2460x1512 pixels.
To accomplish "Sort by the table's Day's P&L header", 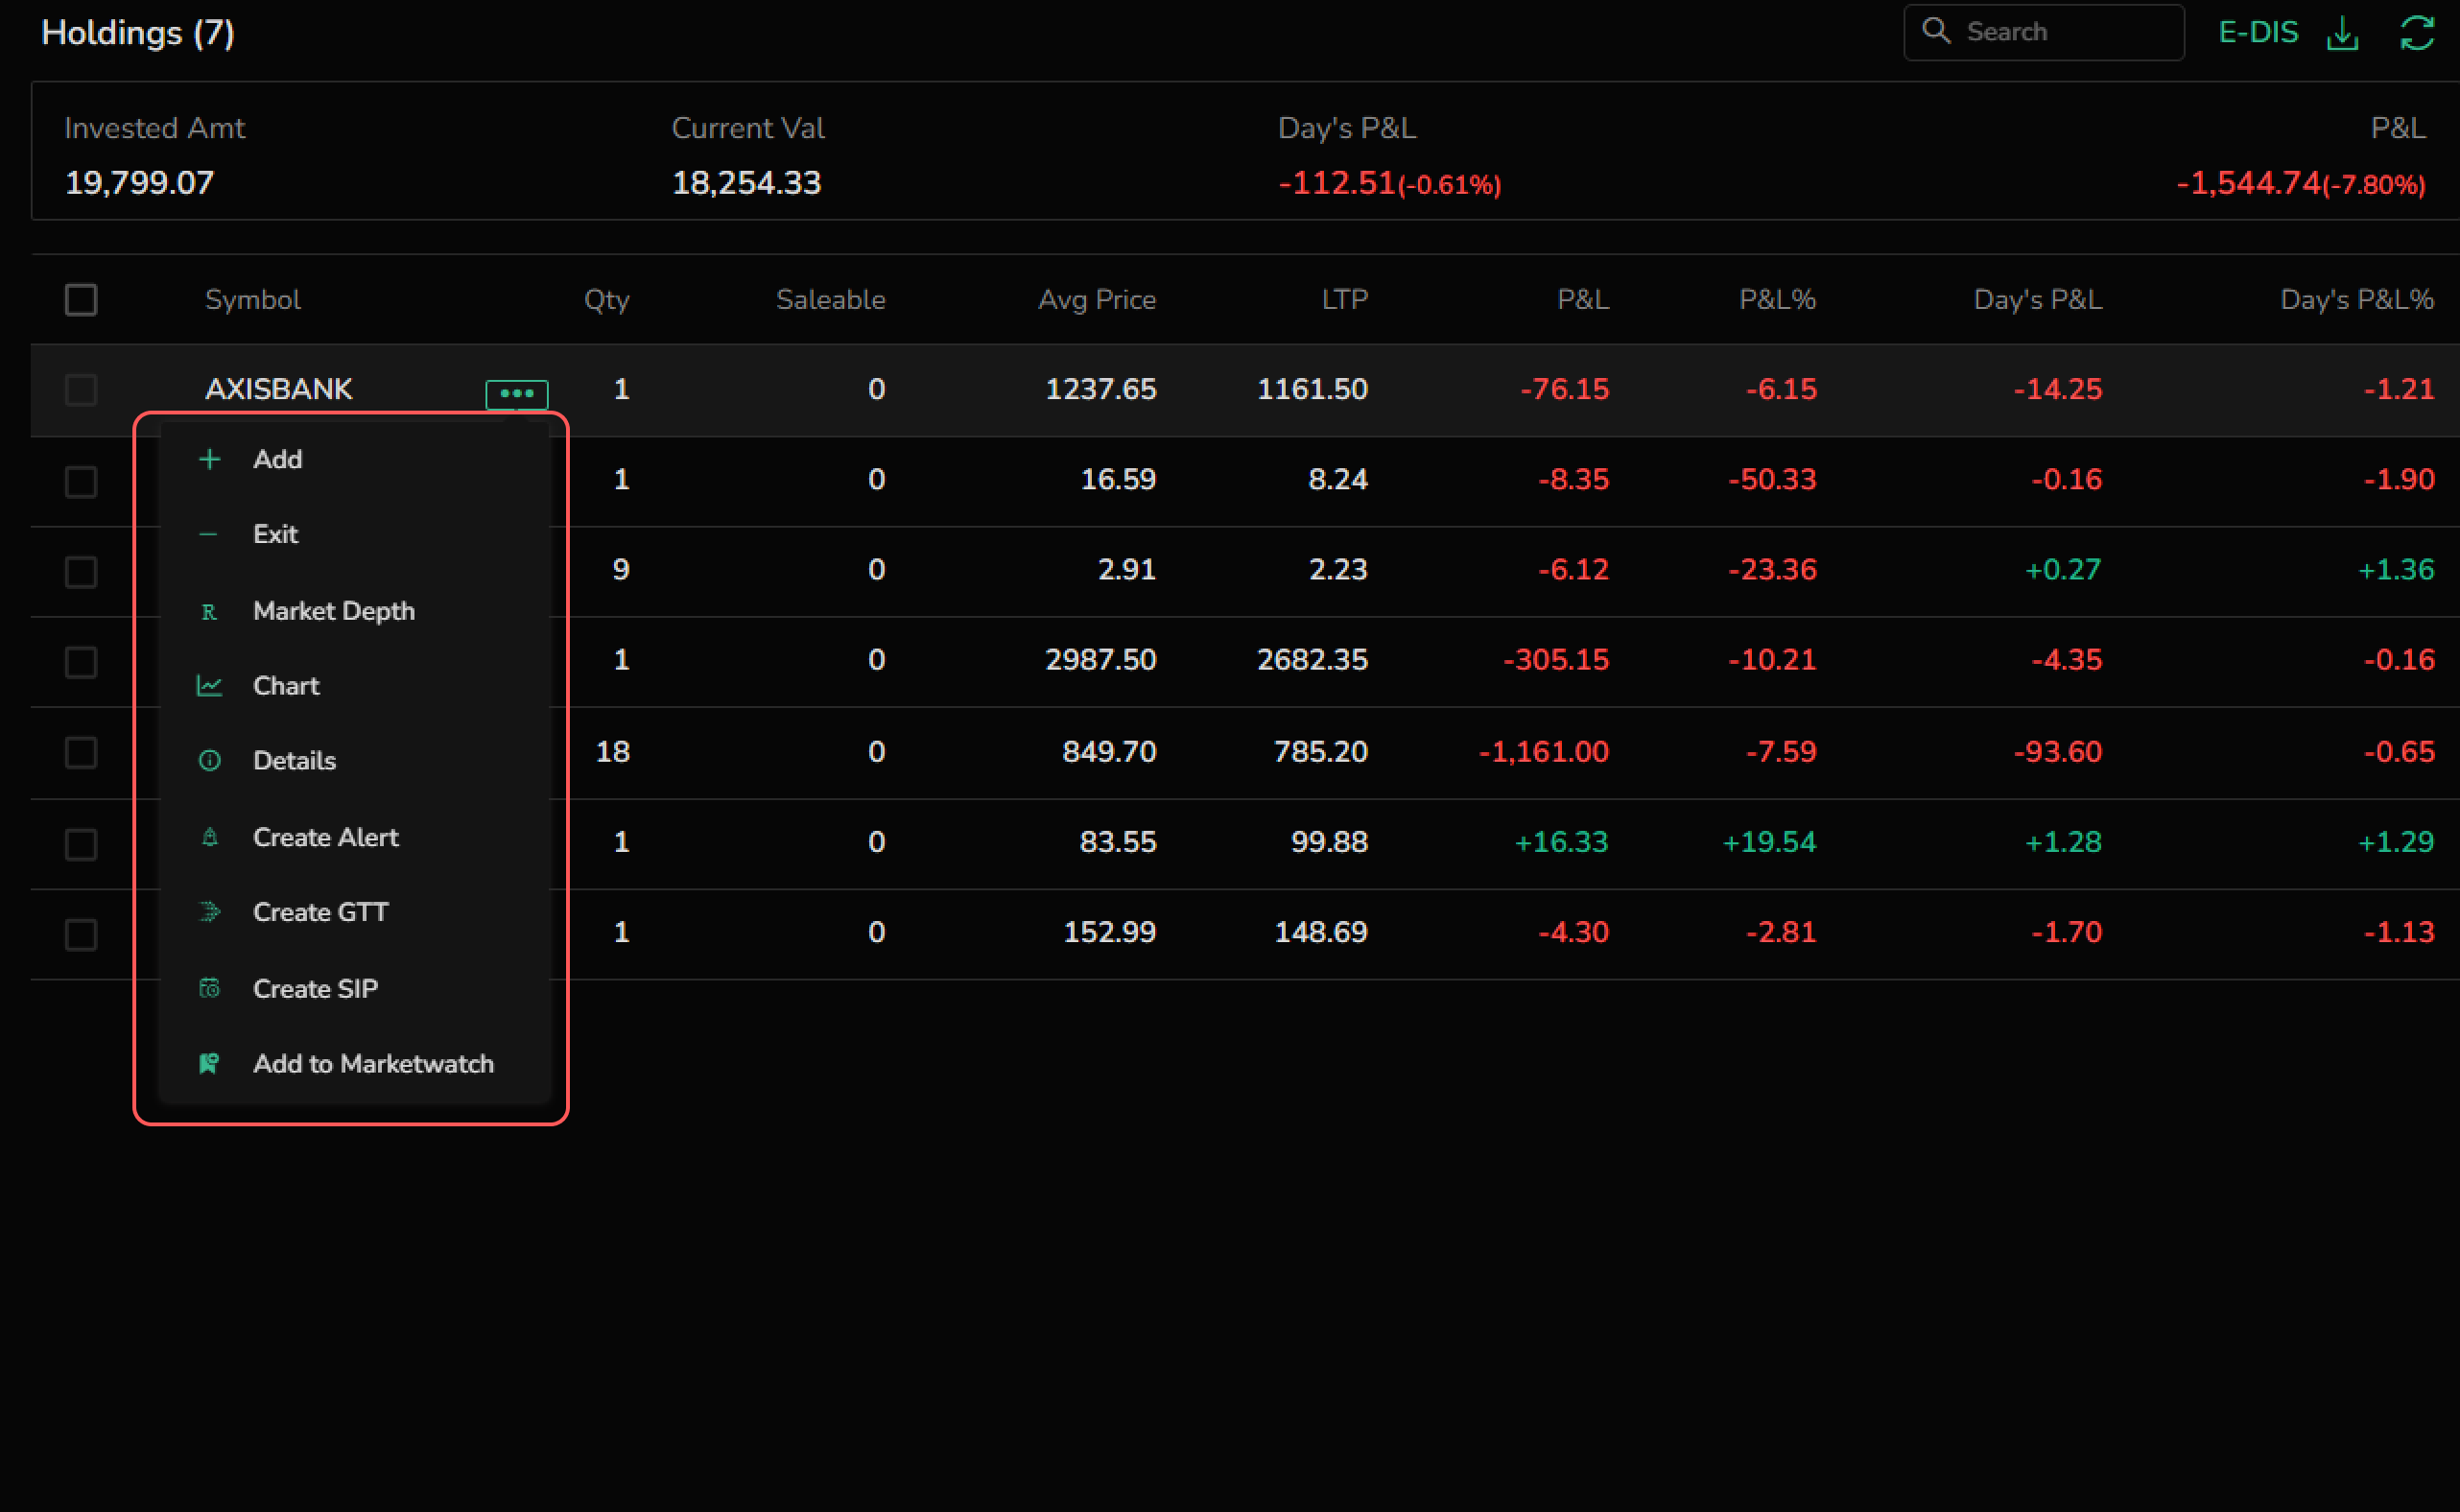I will coord(2037,299).
